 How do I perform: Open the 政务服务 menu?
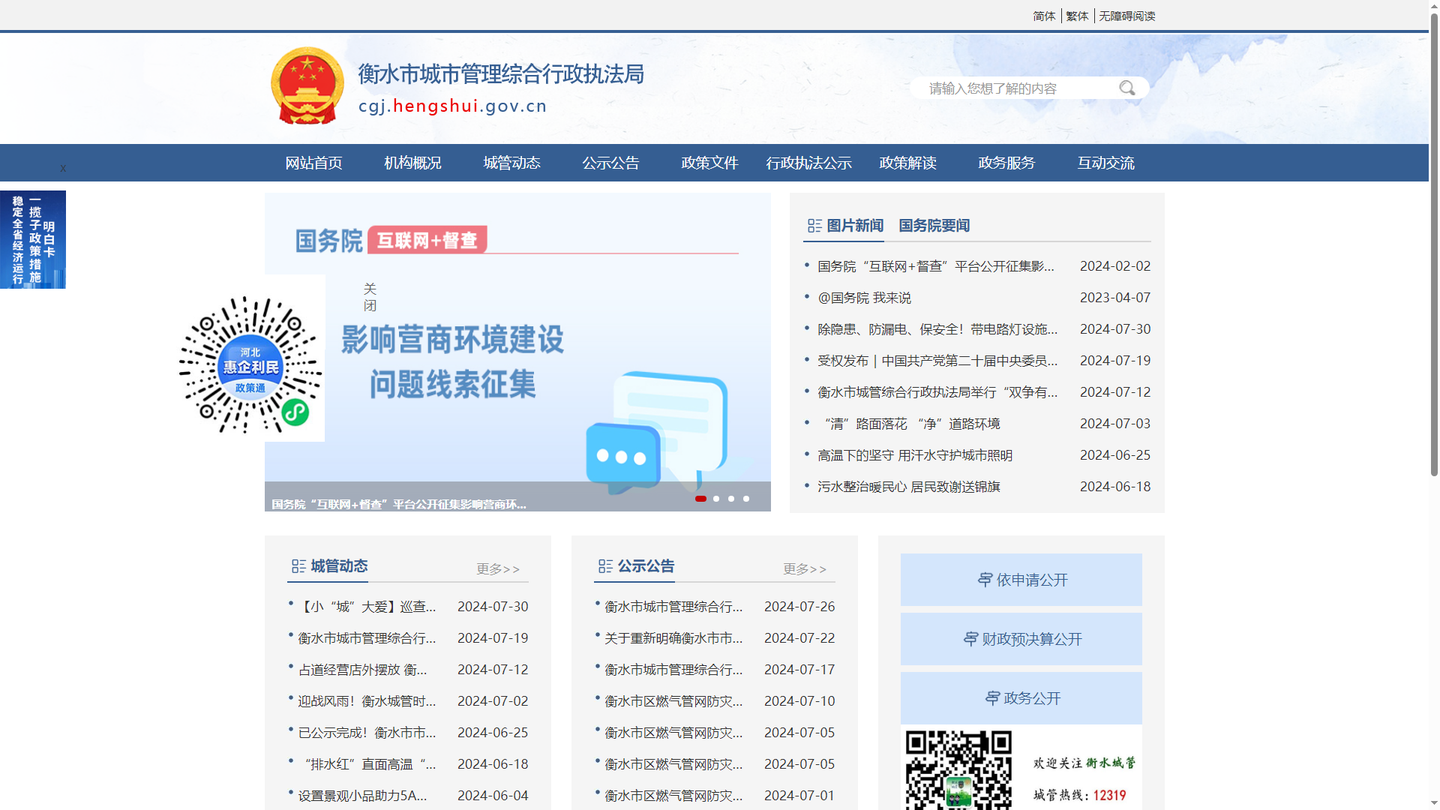coord(1007,163)
